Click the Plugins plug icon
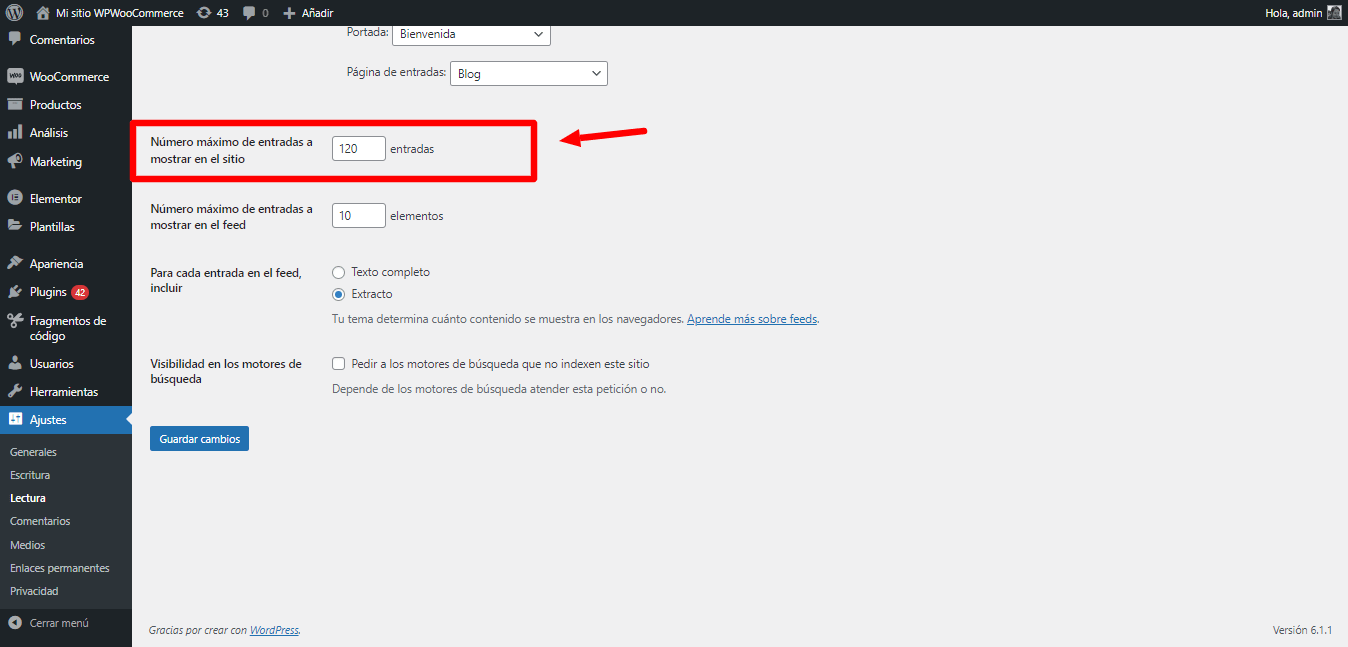 pyautogui.click(x=15, y=292)
